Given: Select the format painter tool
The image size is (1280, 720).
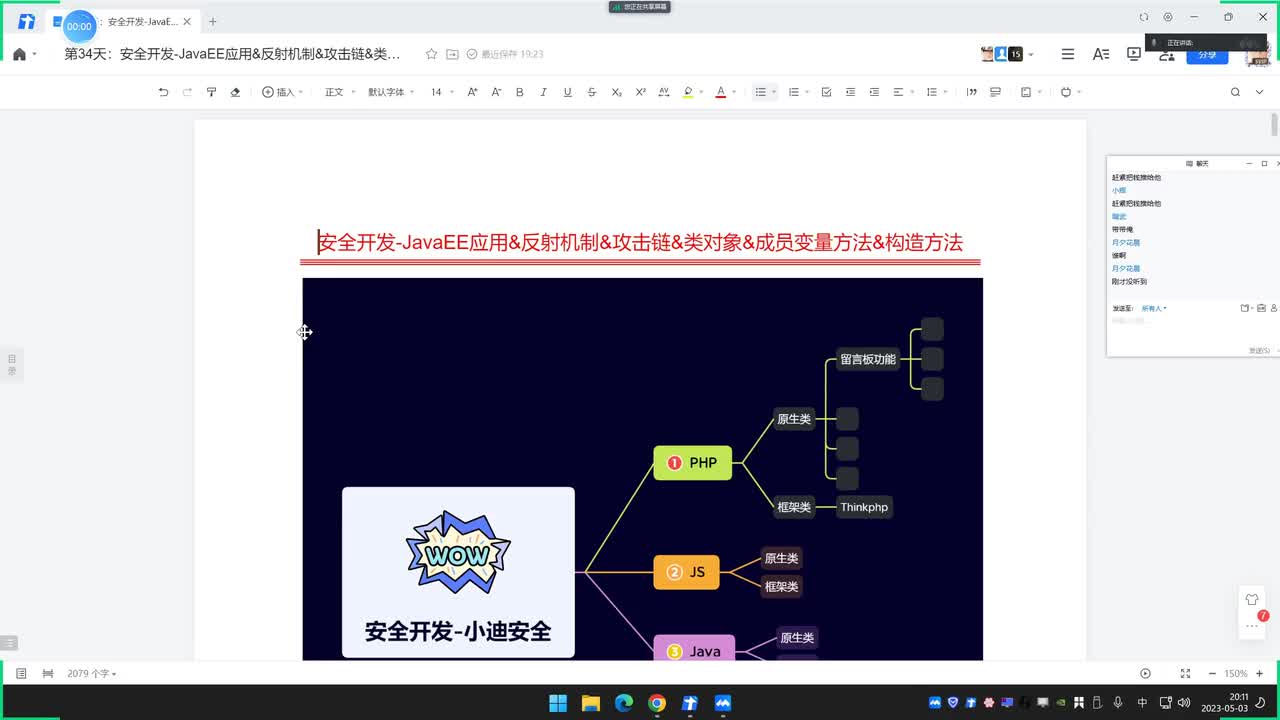Looking at the screenshot, I should pyautogui.click(x=211, y=92).
